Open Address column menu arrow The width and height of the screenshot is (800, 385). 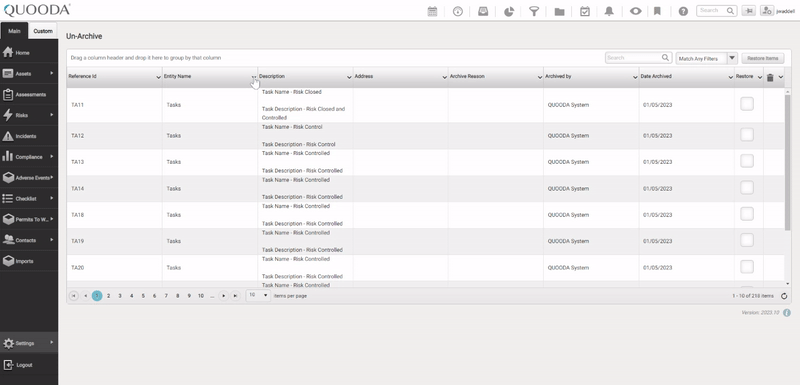[x=444, y=77]
